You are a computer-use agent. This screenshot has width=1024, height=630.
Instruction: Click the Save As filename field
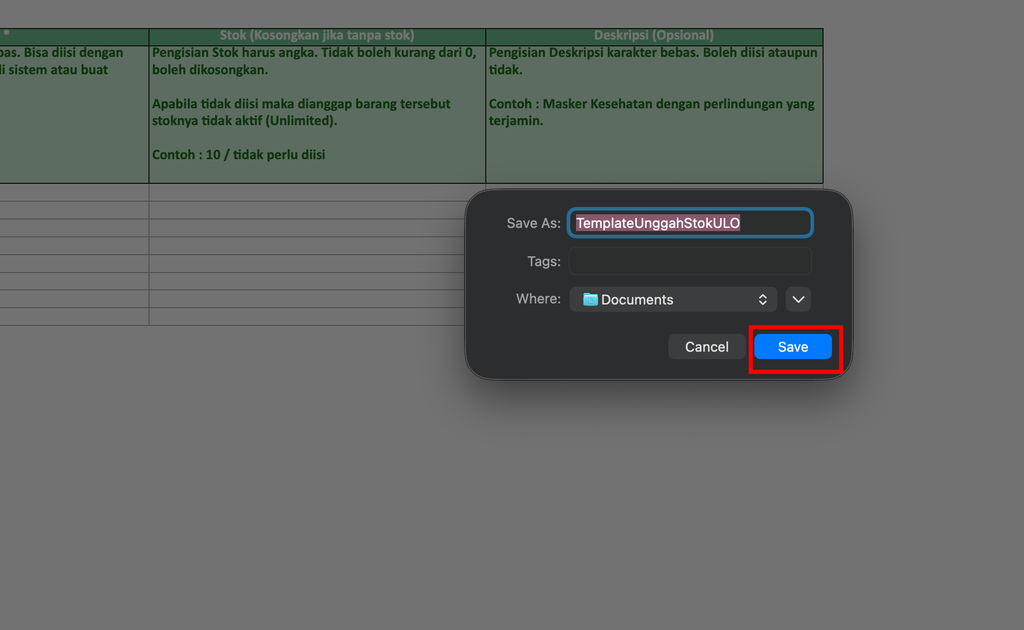[x=690, y=223]
